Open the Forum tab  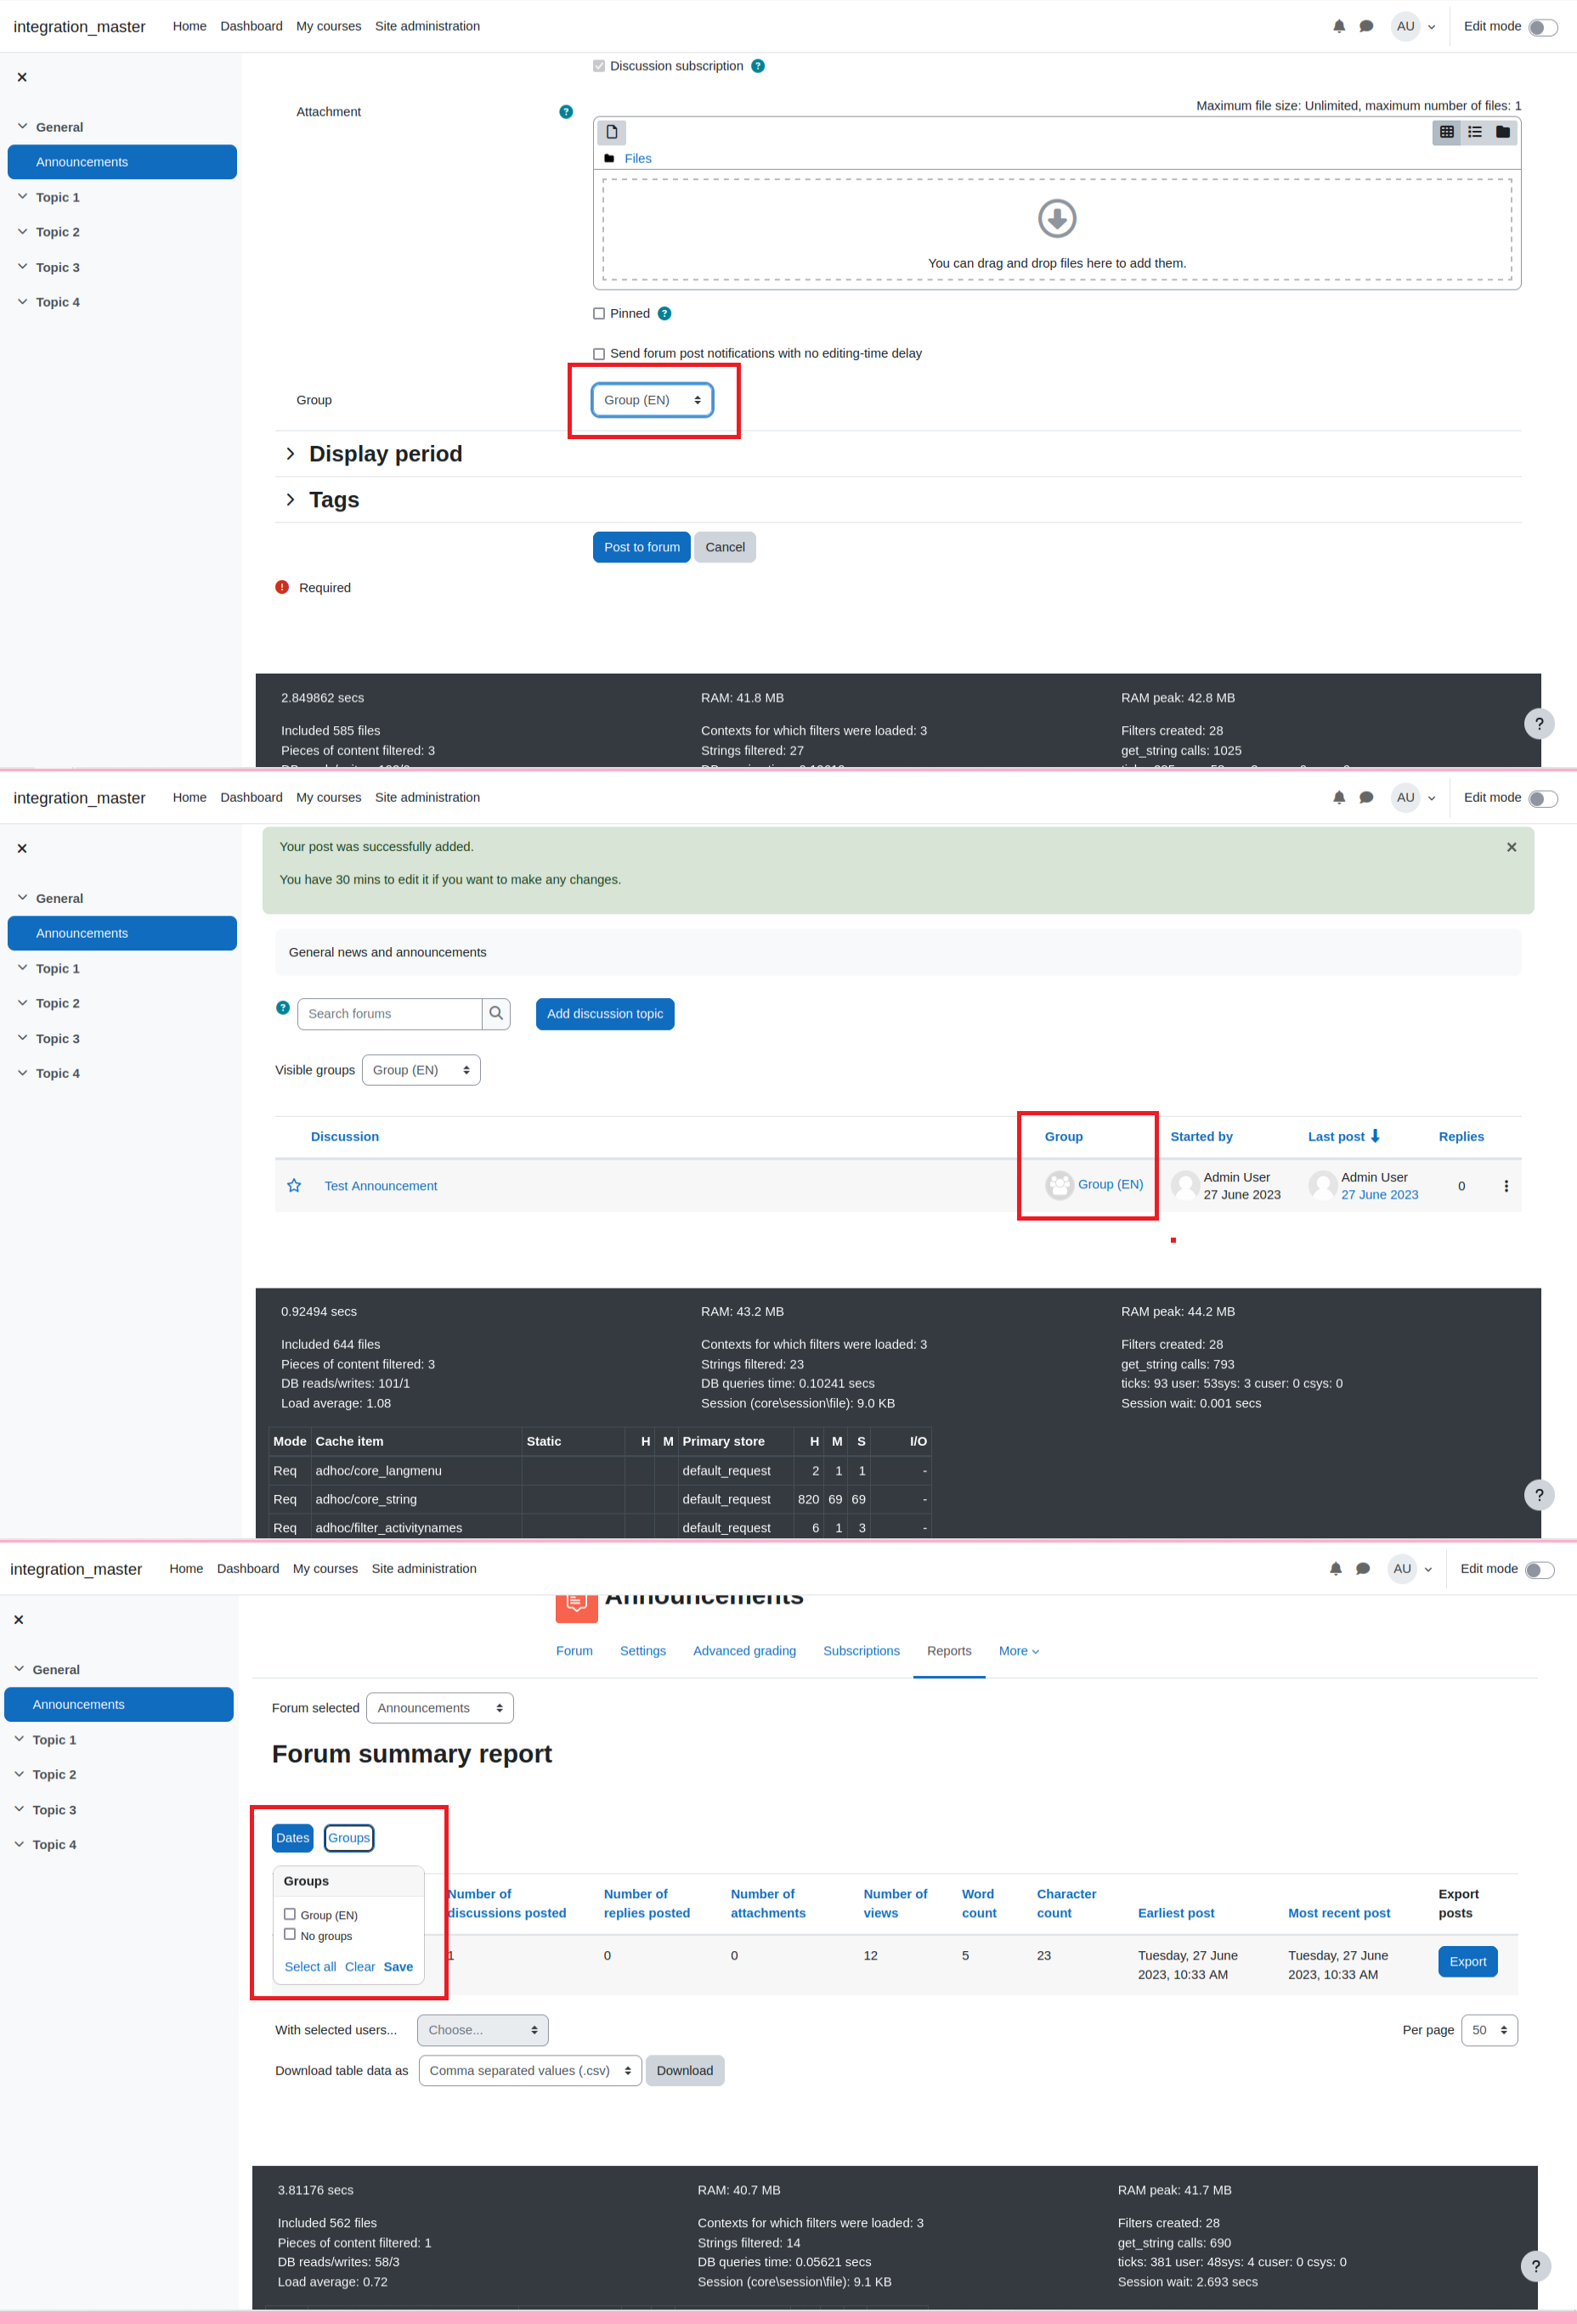(x=574, y=1651)
